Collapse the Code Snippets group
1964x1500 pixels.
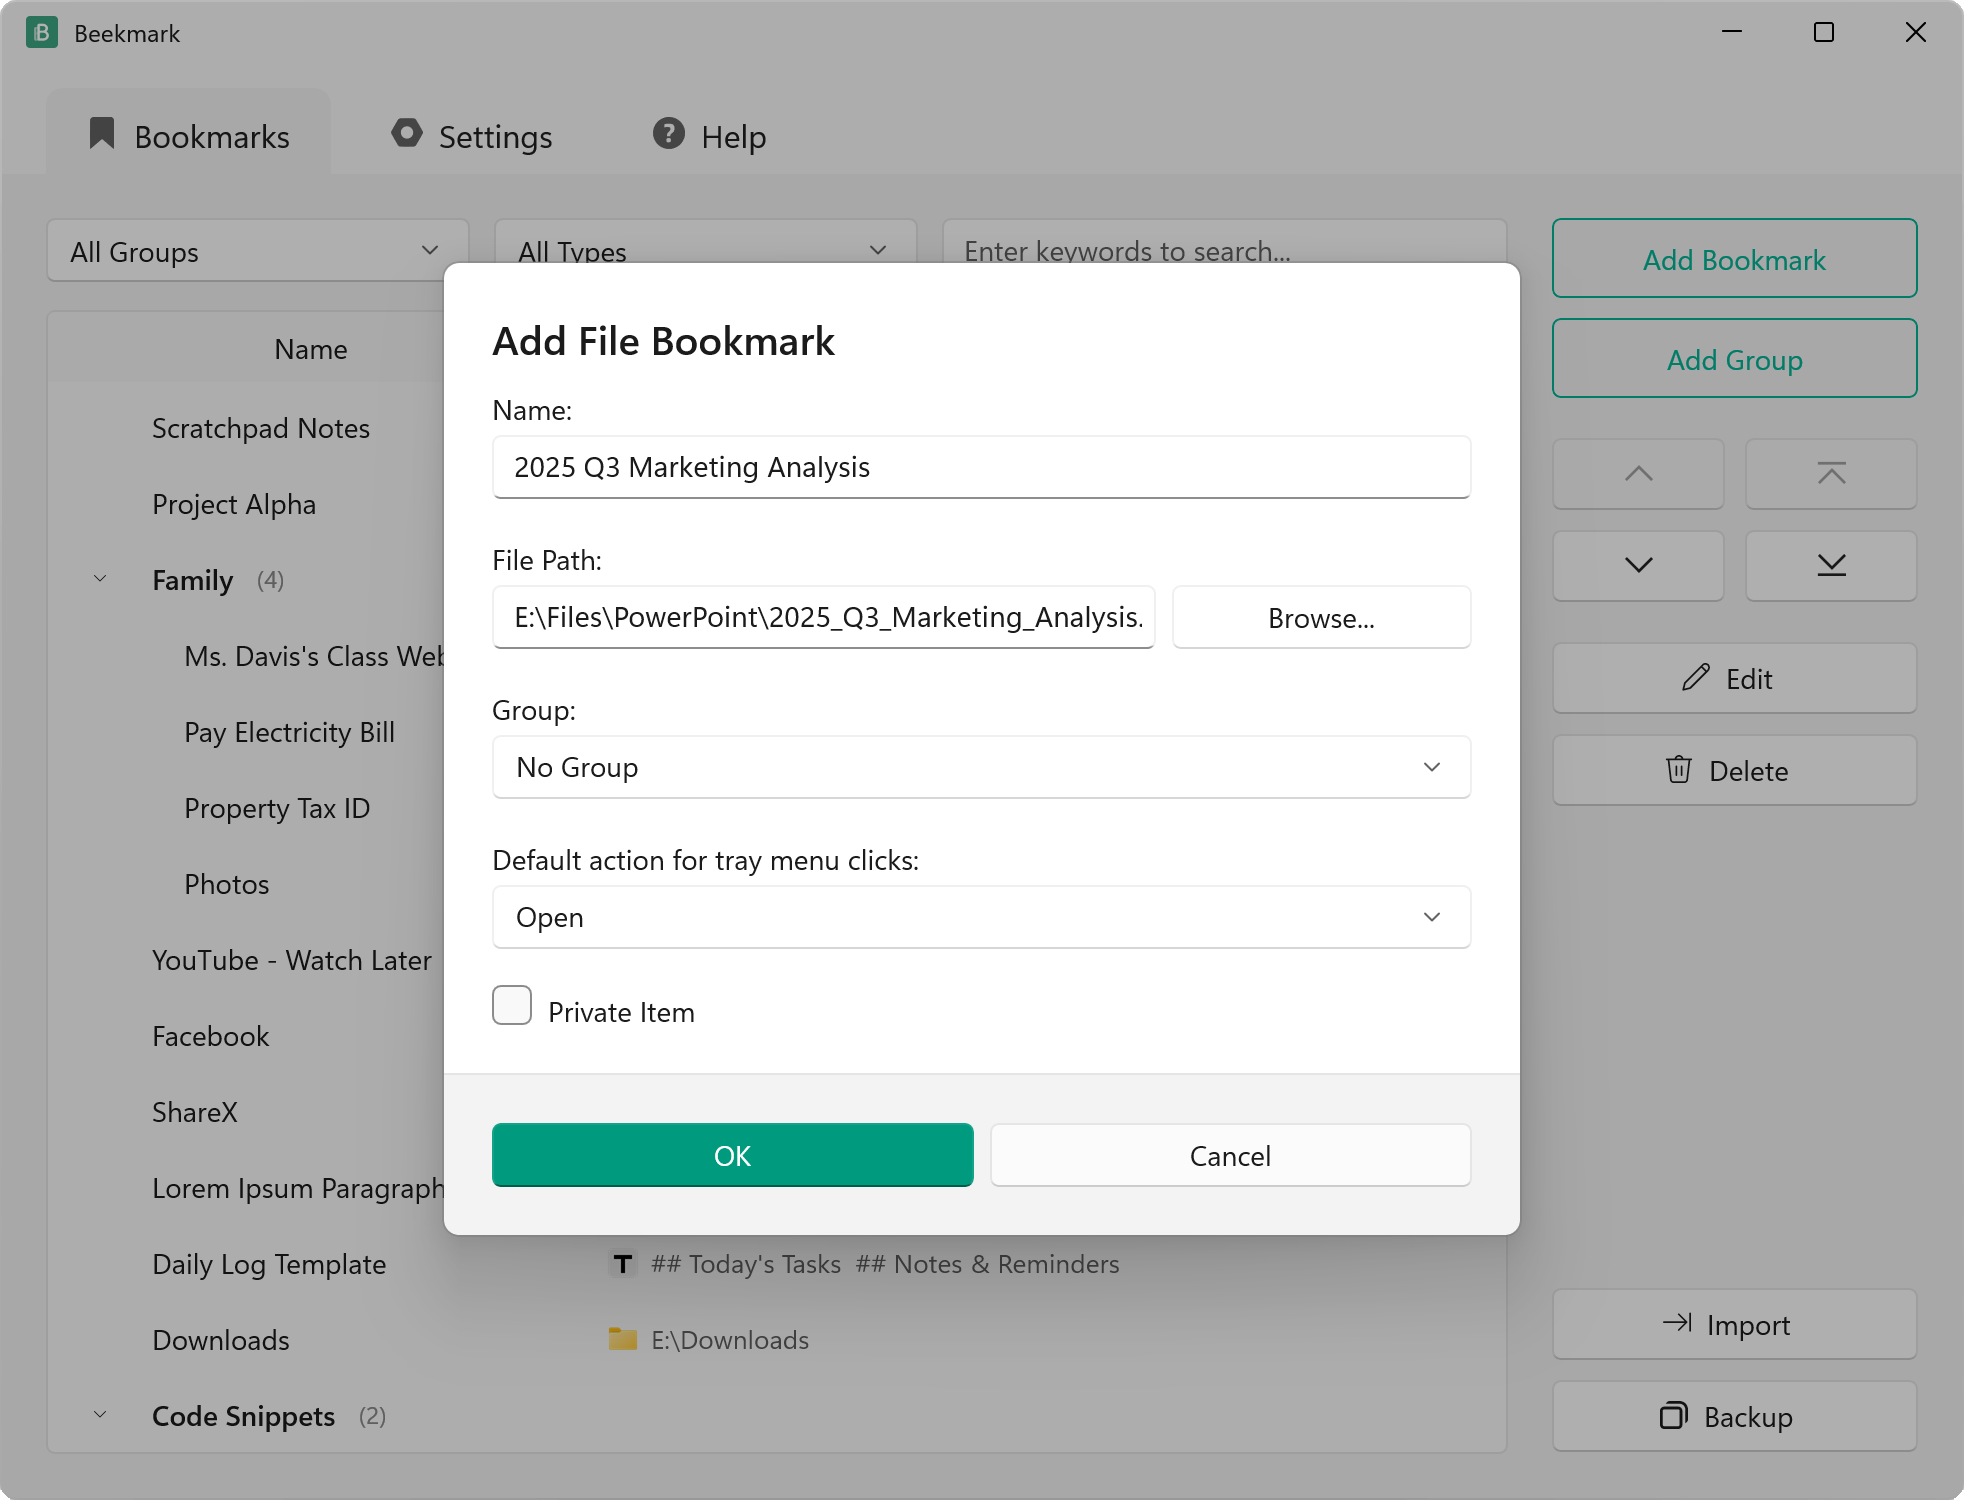100,1415
